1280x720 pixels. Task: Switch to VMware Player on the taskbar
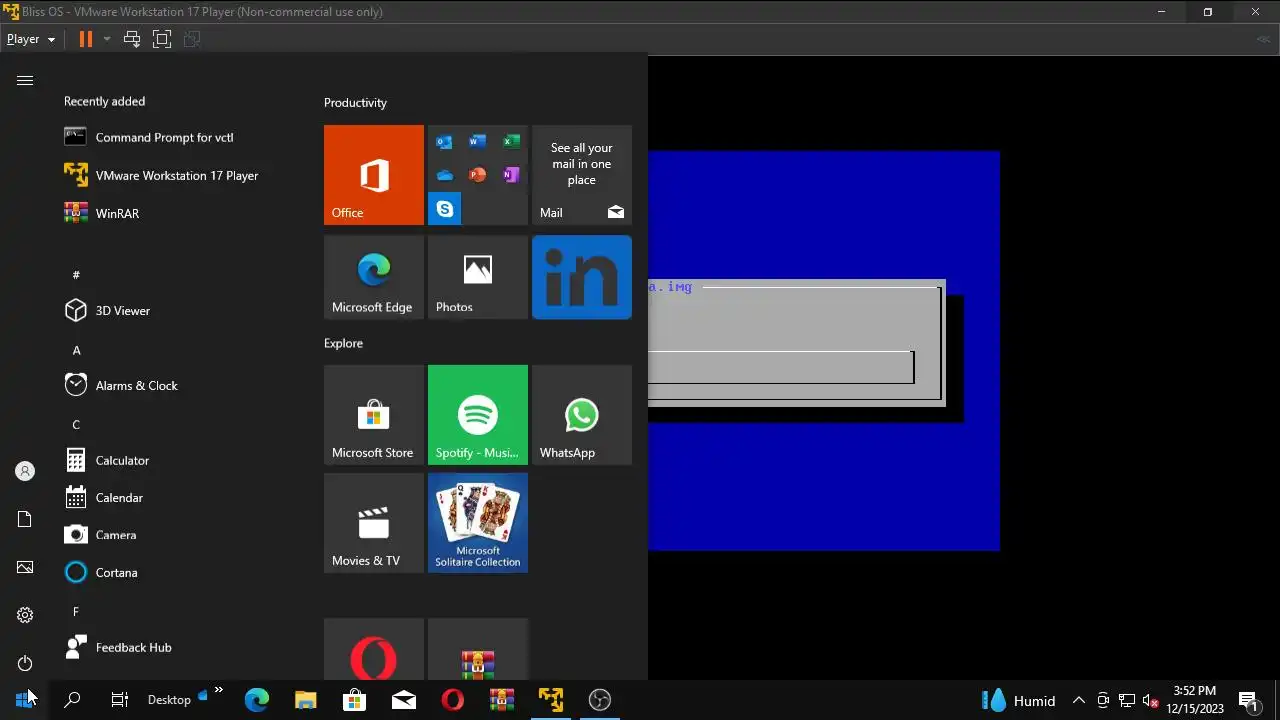pyautogui.click(x=551, y=700)
